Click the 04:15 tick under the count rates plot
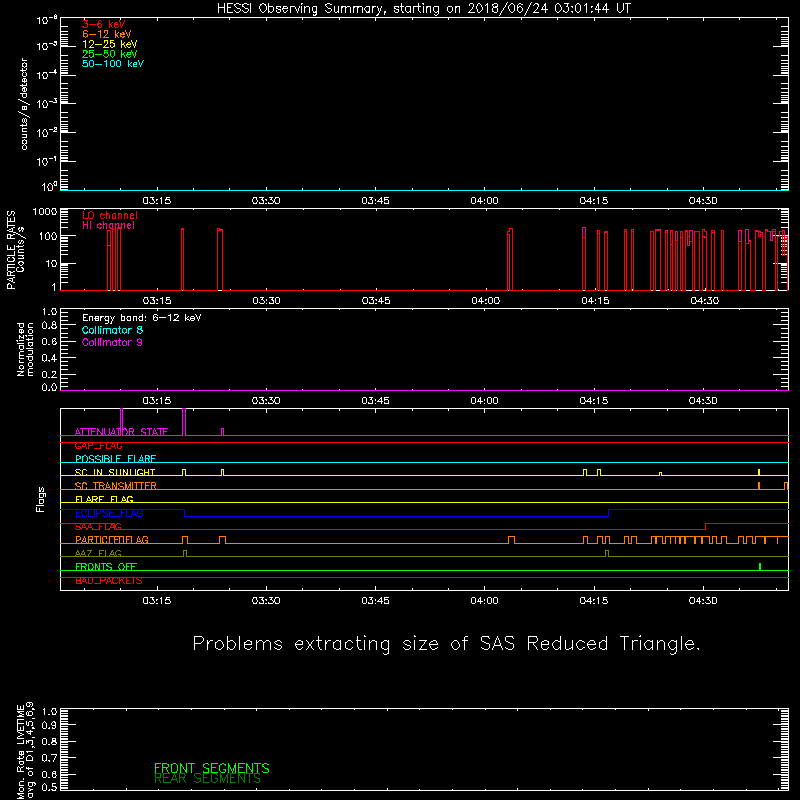Image resolution: width=800 pixels, height=800 pixels. pyautogui.click(x=594, y=201)
